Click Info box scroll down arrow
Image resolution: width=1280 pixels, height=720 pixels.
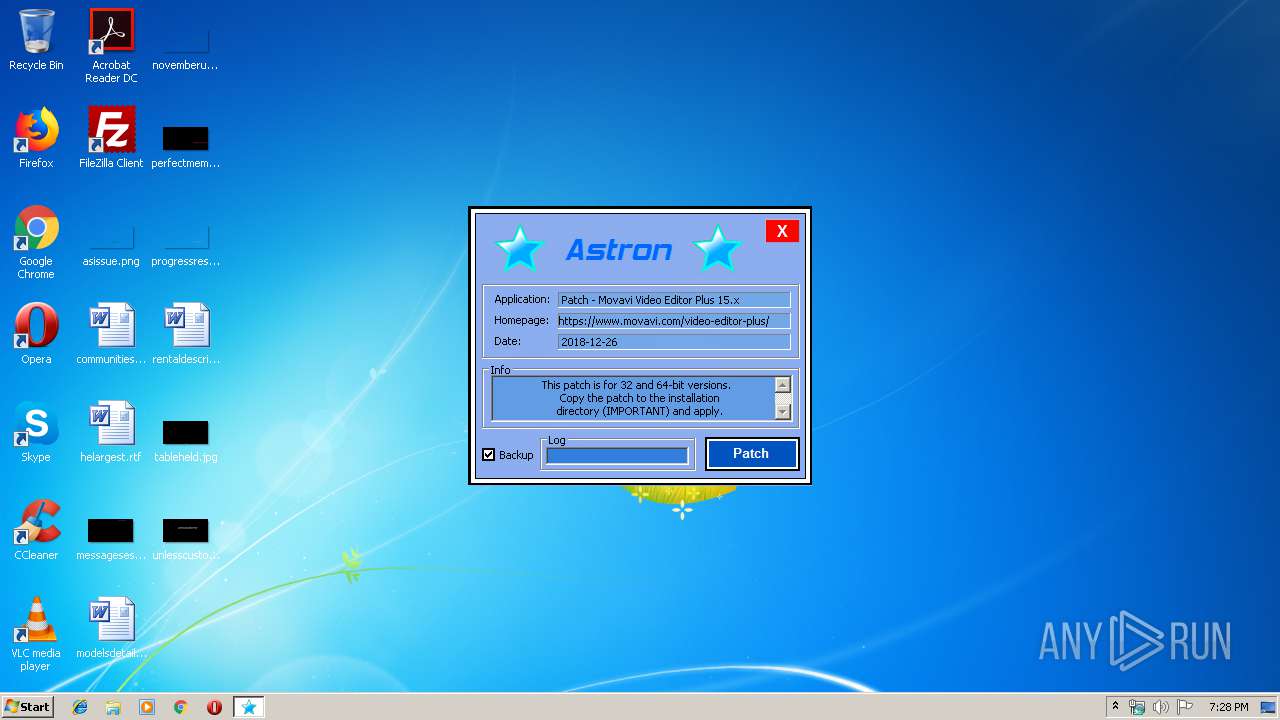(x=783, y=411)
